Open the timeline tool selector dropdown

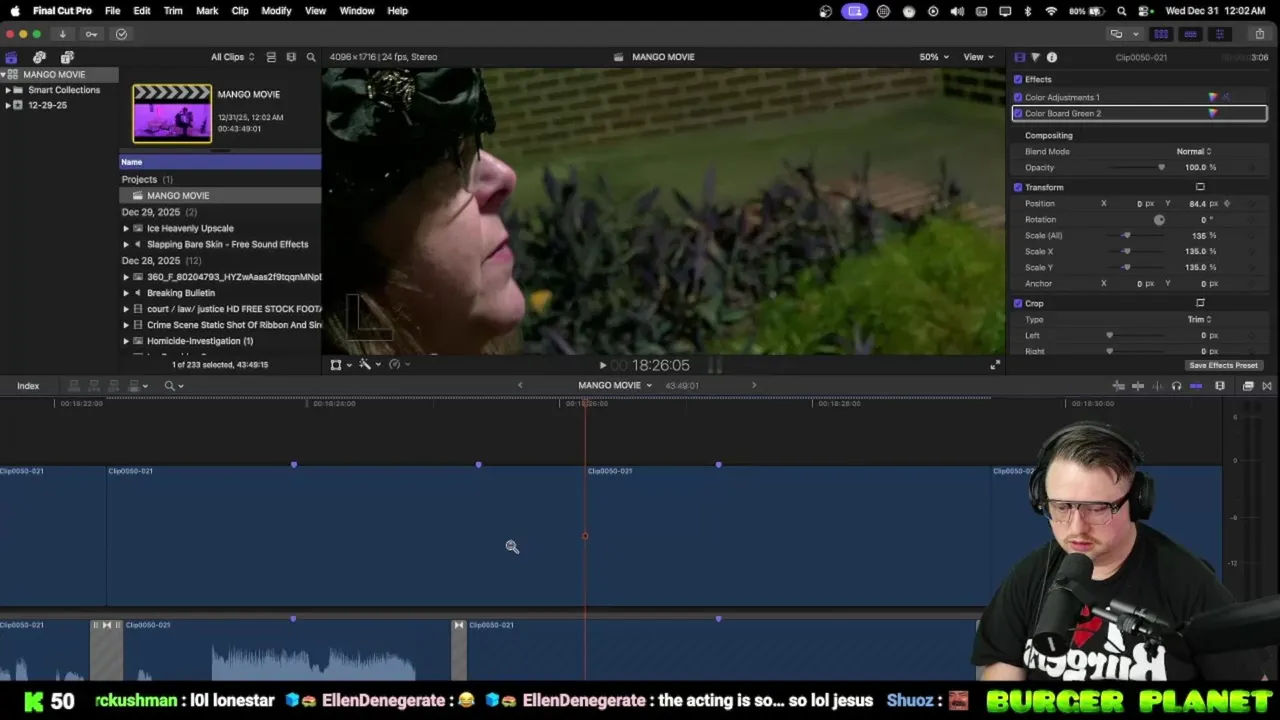[x=174, y=386]
